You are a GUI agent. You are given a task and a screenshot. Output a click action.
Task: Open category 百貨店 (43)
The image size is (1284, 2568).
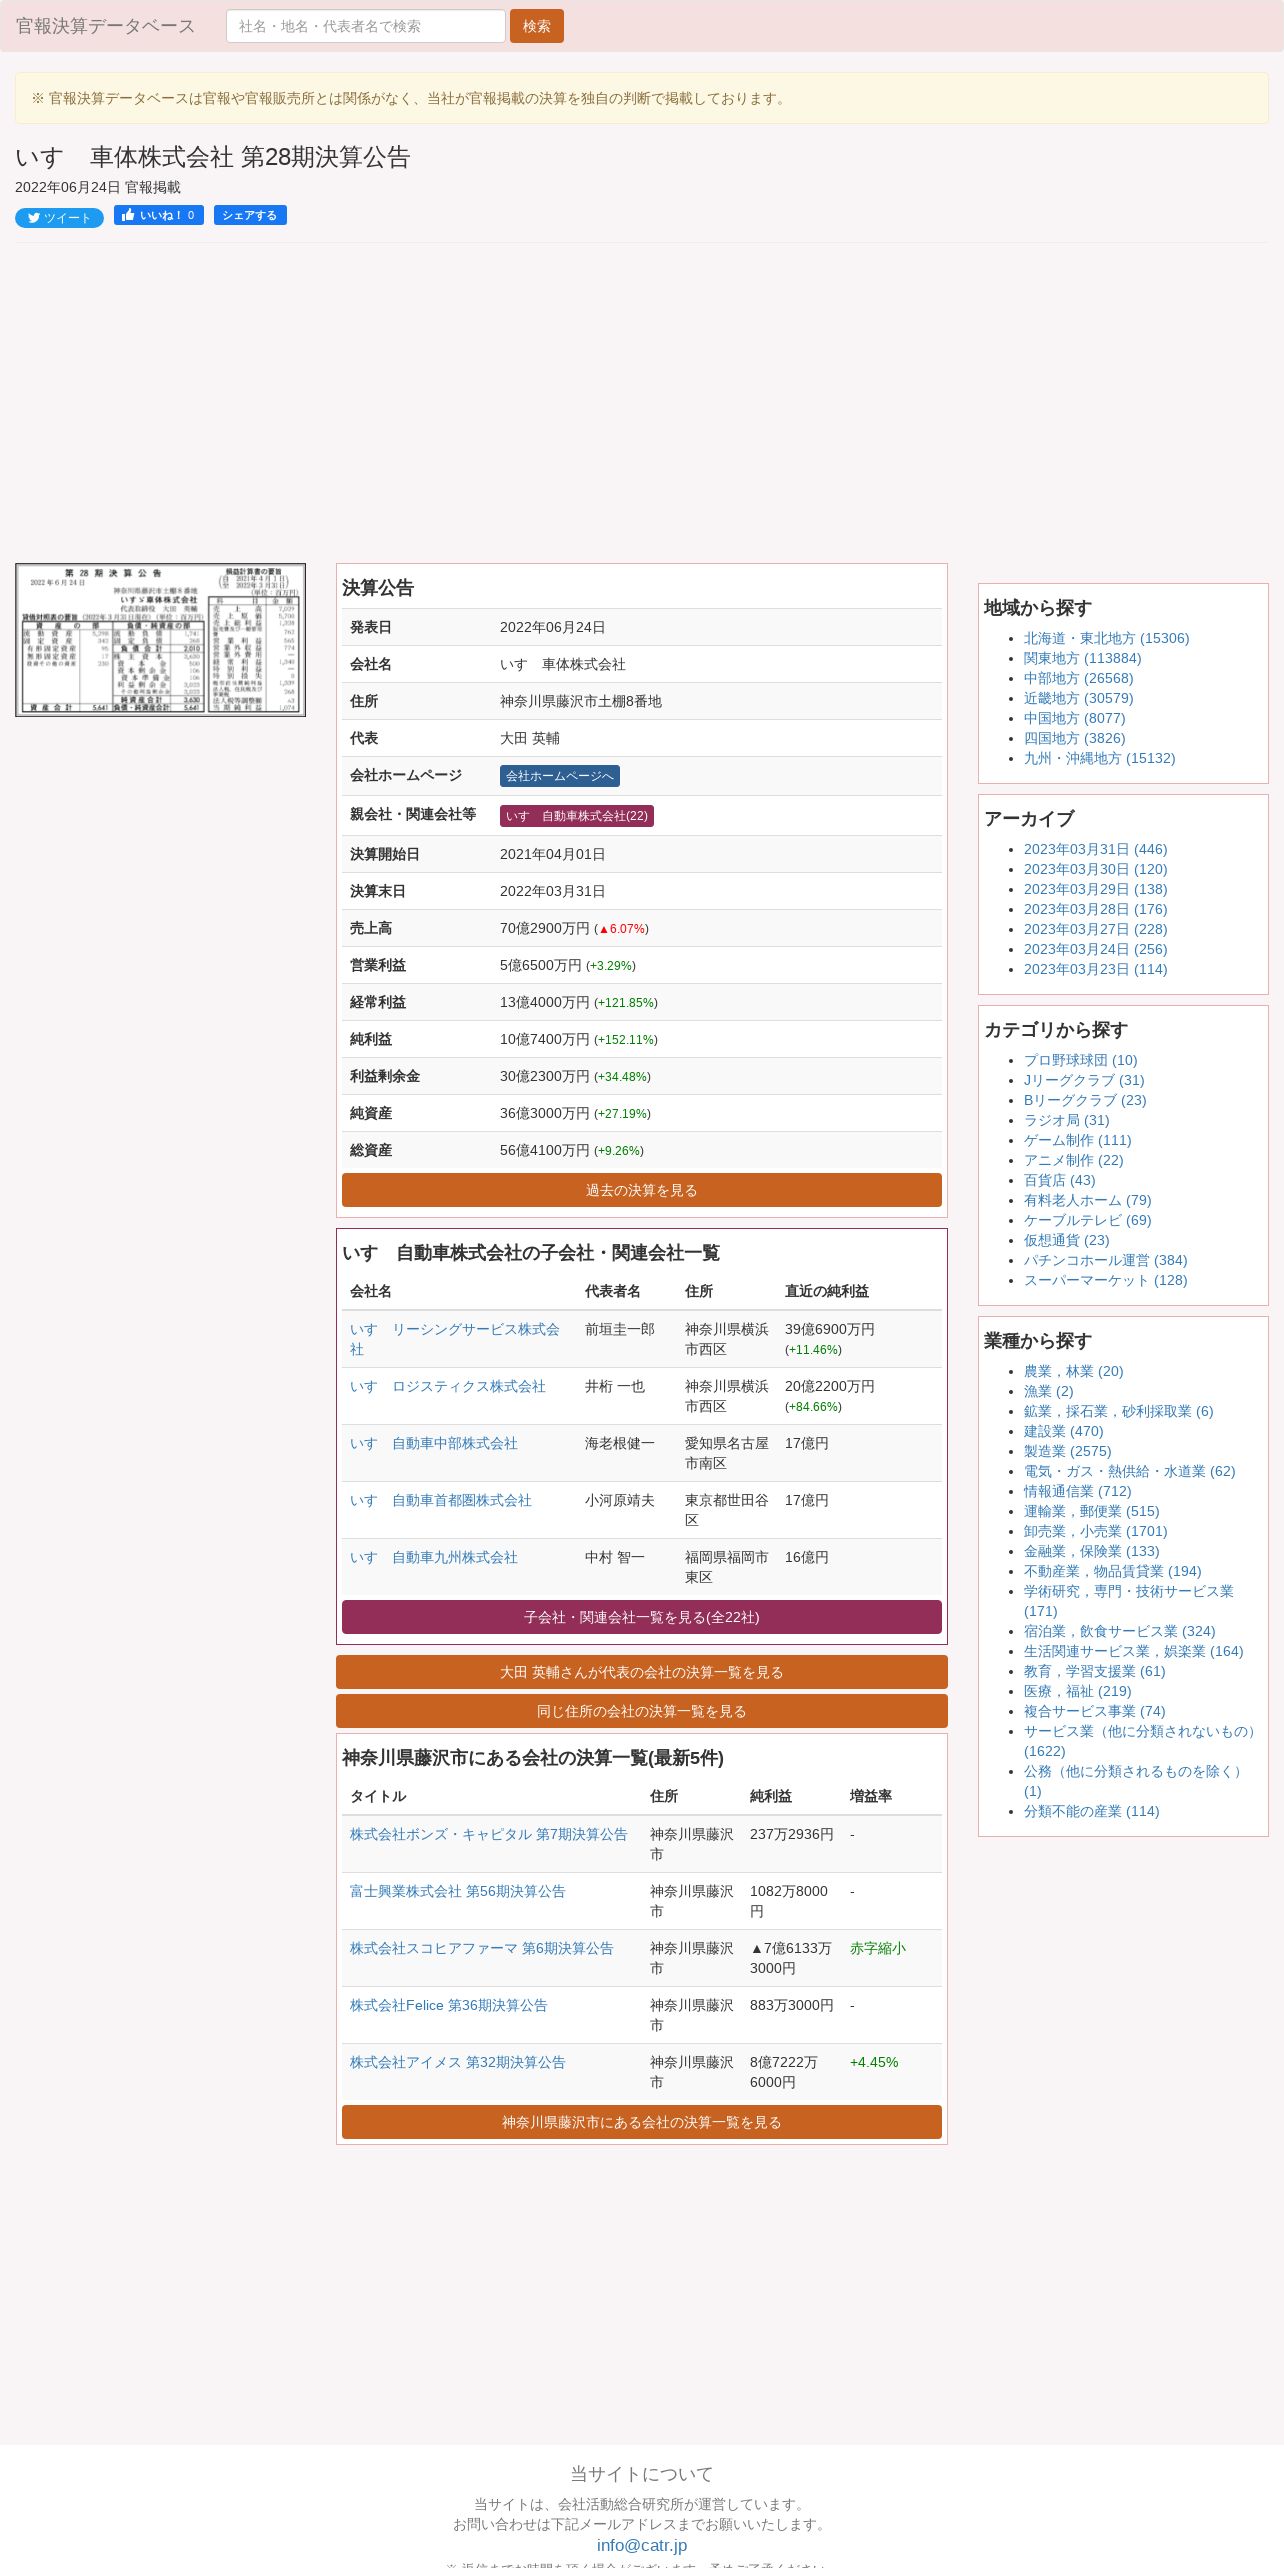point(1059,1180)
